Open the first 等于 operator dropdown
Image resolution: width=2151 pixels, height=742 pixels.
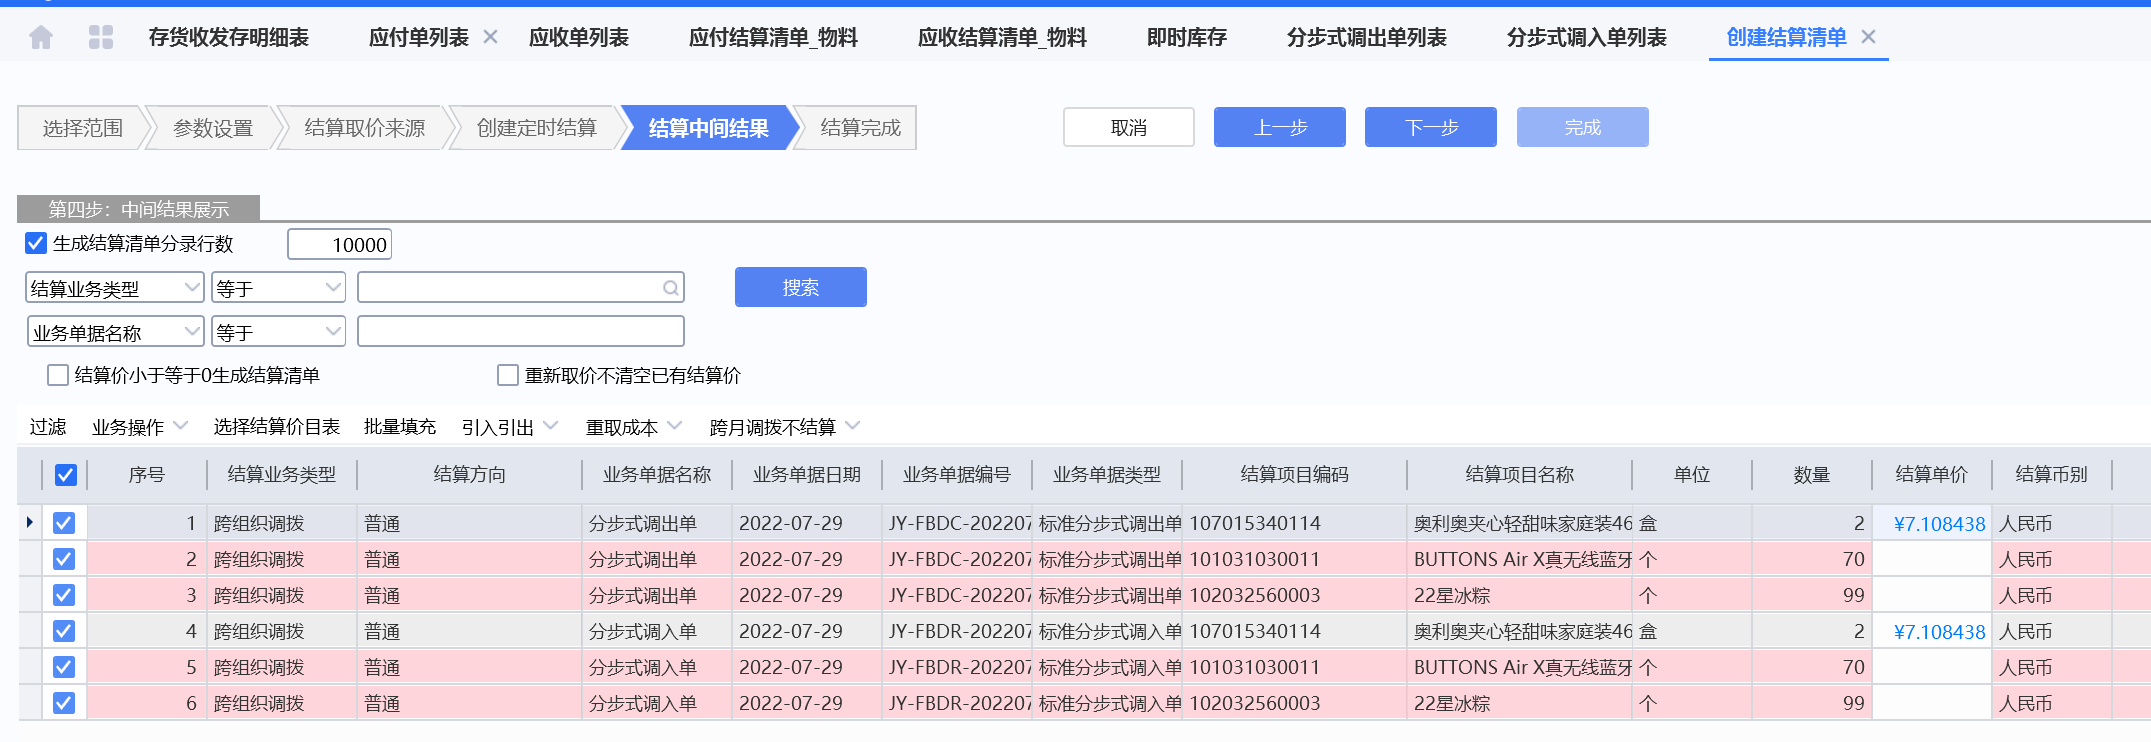pos(278,288)
